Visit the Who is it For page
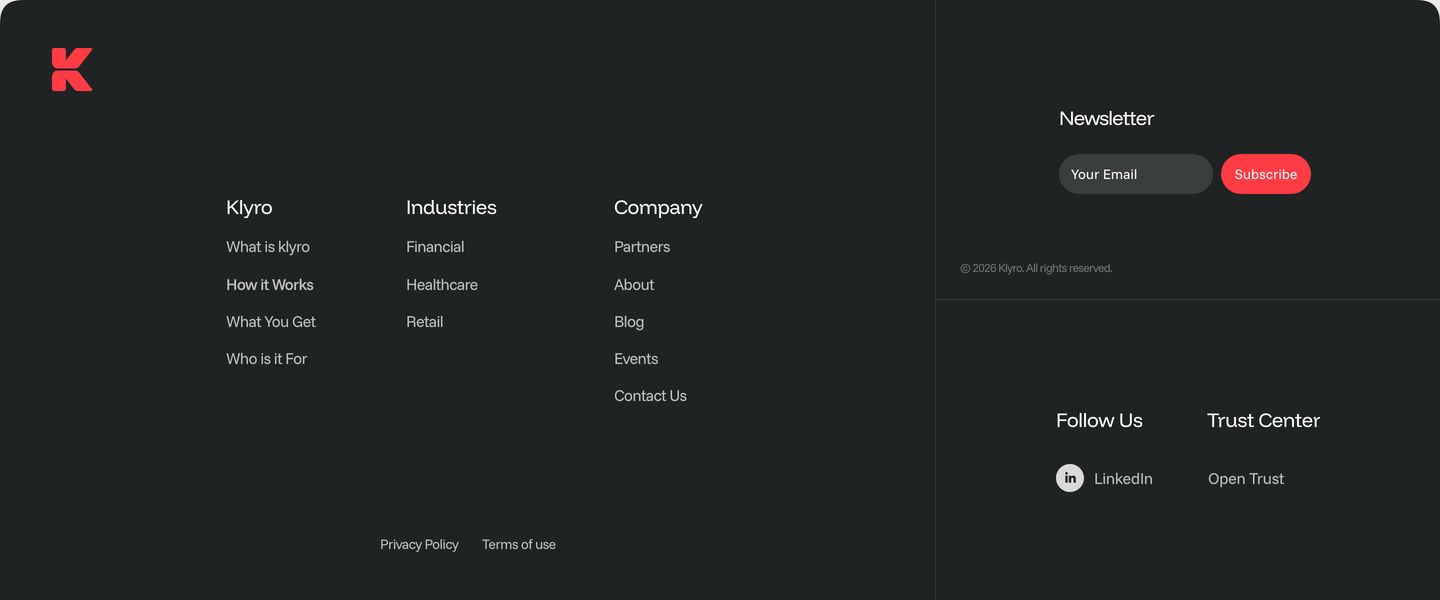The height and width of the screenshot is (600, 1440). 267,359
